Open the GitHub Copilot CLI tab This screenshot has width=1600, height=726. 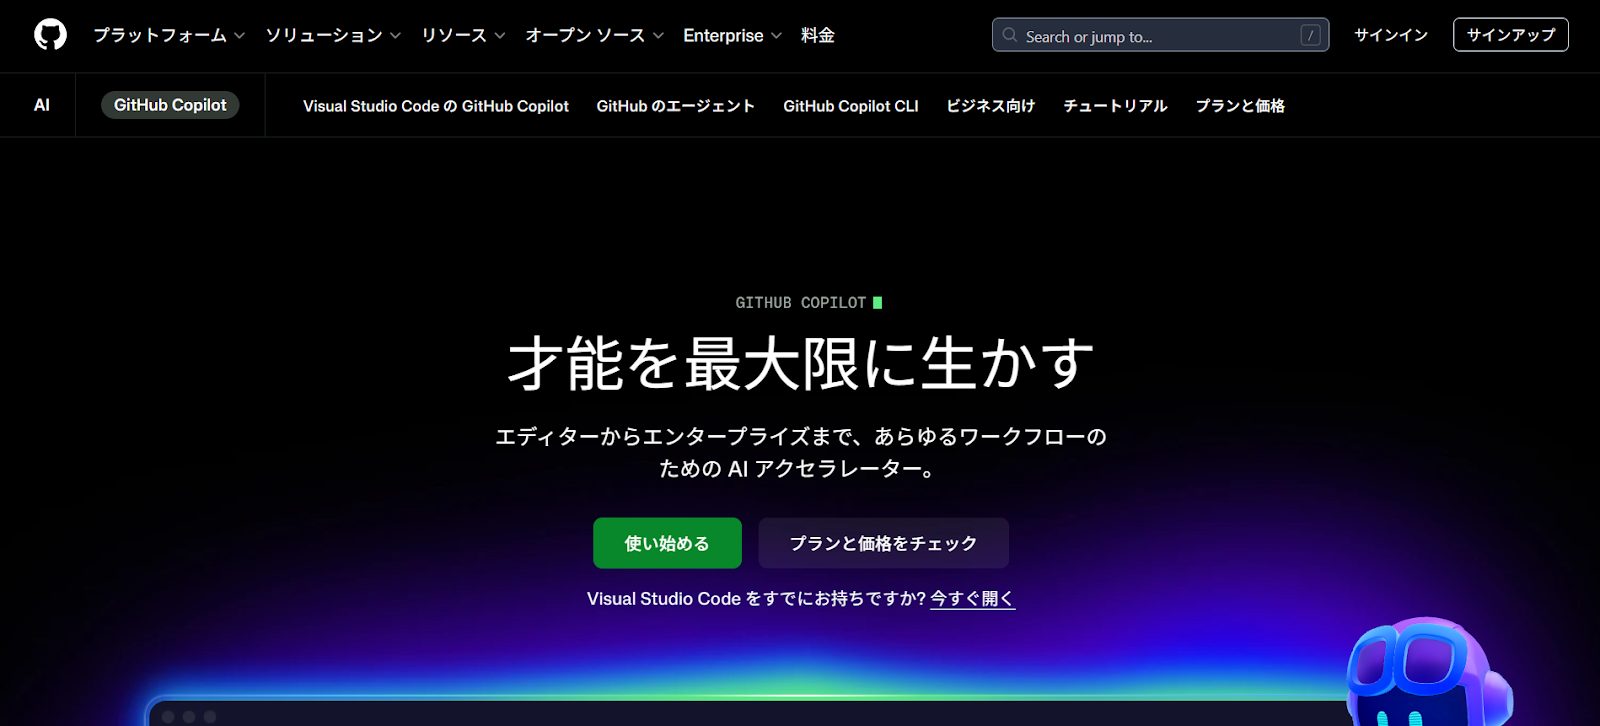click(850, 106)
